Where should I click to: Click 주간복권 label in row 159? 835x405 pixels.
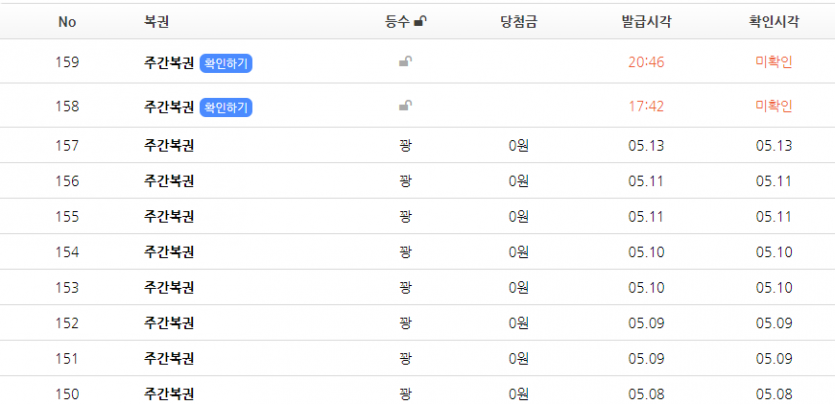pos(168,63)
